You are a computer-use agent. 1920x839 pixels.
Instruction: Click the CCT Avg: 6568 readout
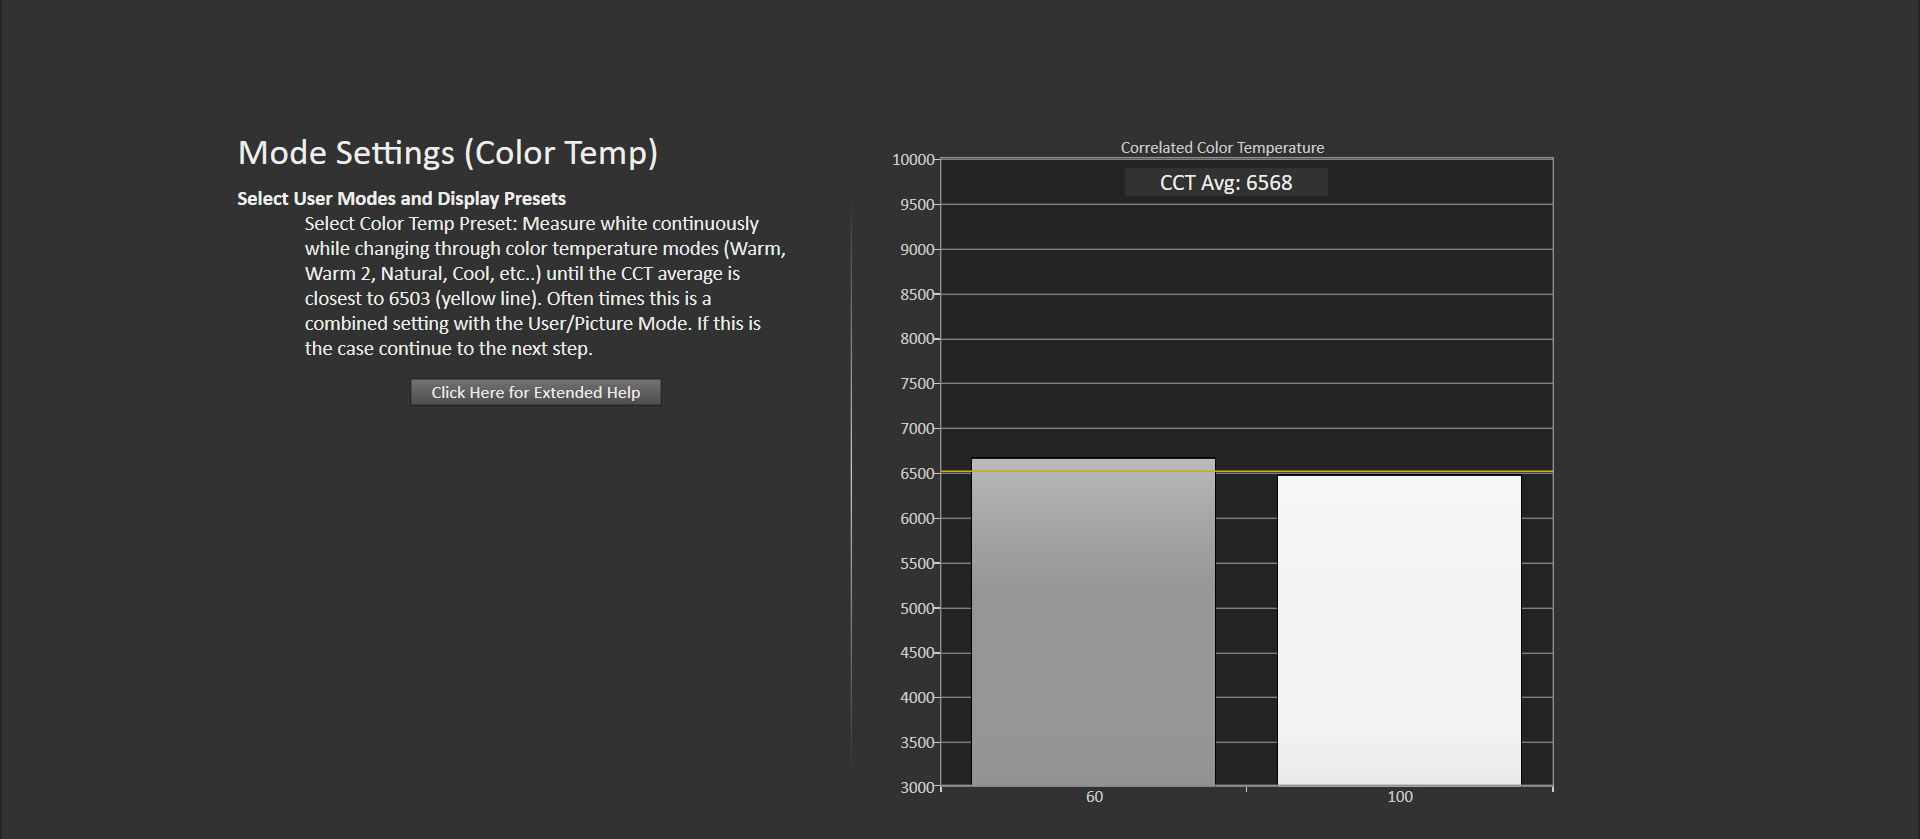(1225, 183)
